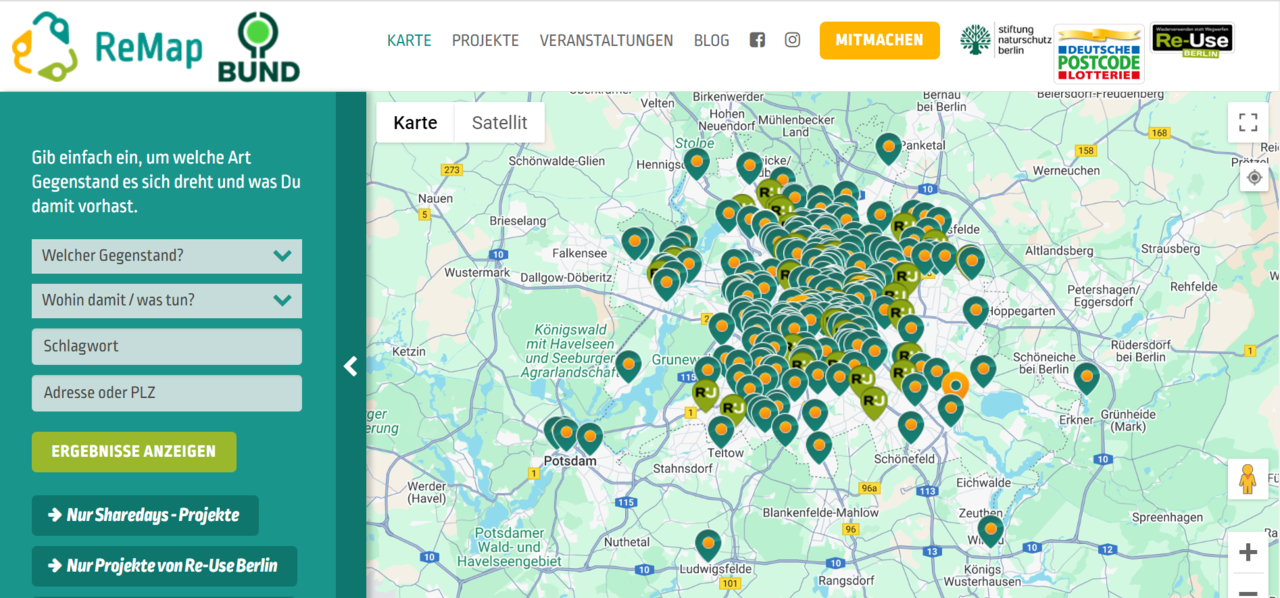The width and height of the screenshot is (1280, 598).
Task: Collapse the sidebar with the arrow
Action: click(x=351, y=366)
